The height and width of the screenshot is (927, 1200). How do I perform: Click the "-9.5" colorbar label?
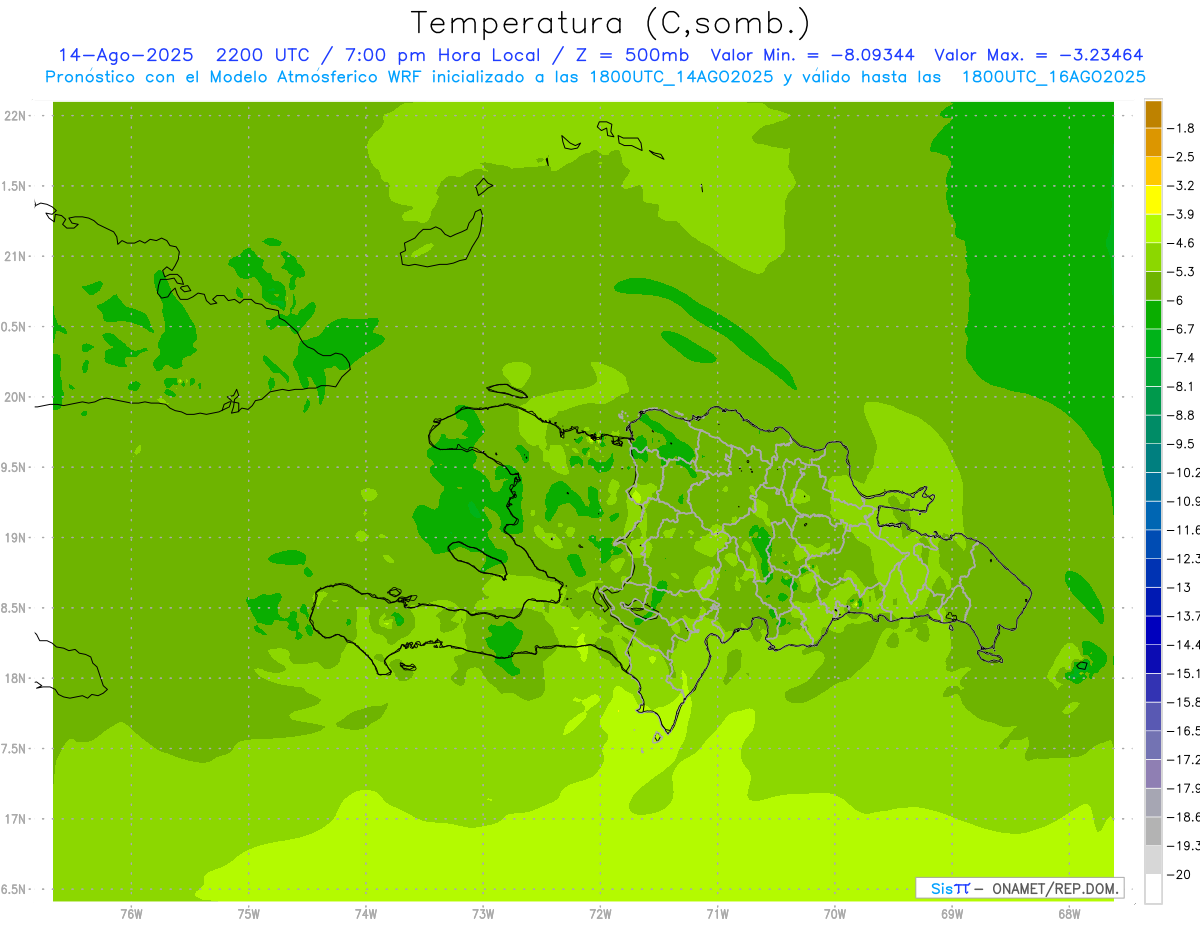pos(1181,443)
